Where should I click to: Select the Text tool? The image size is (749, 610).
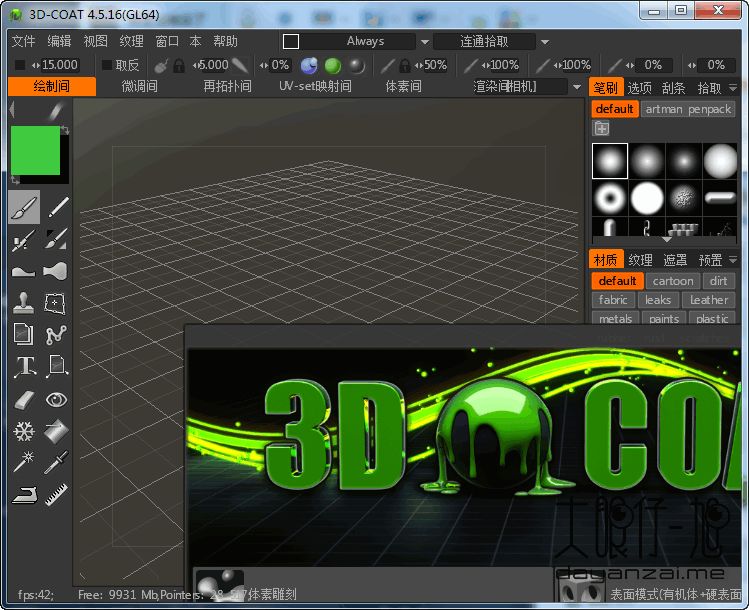tap(25, 367)
